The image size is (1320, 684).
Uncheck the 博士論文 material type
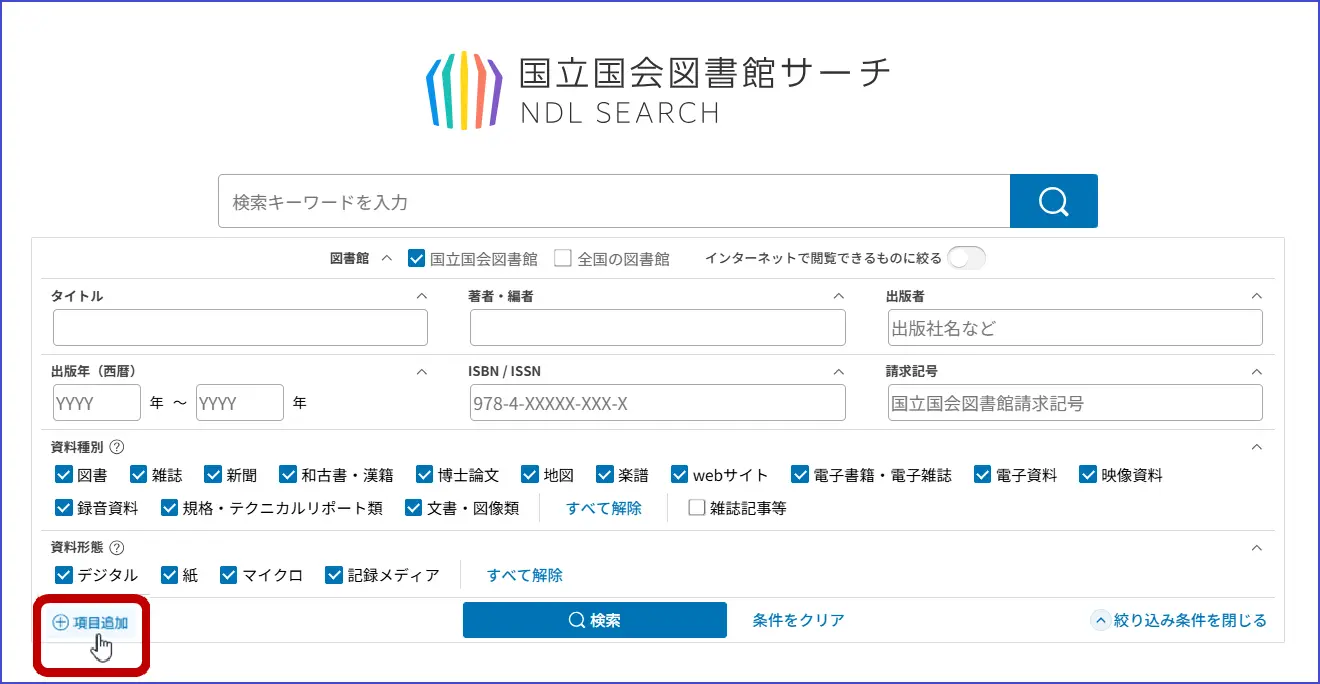[x=425, y=475]
